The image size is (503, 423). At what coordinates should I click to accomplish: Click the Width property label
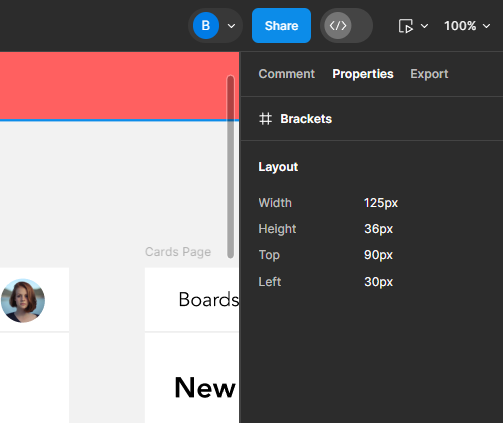275,203
